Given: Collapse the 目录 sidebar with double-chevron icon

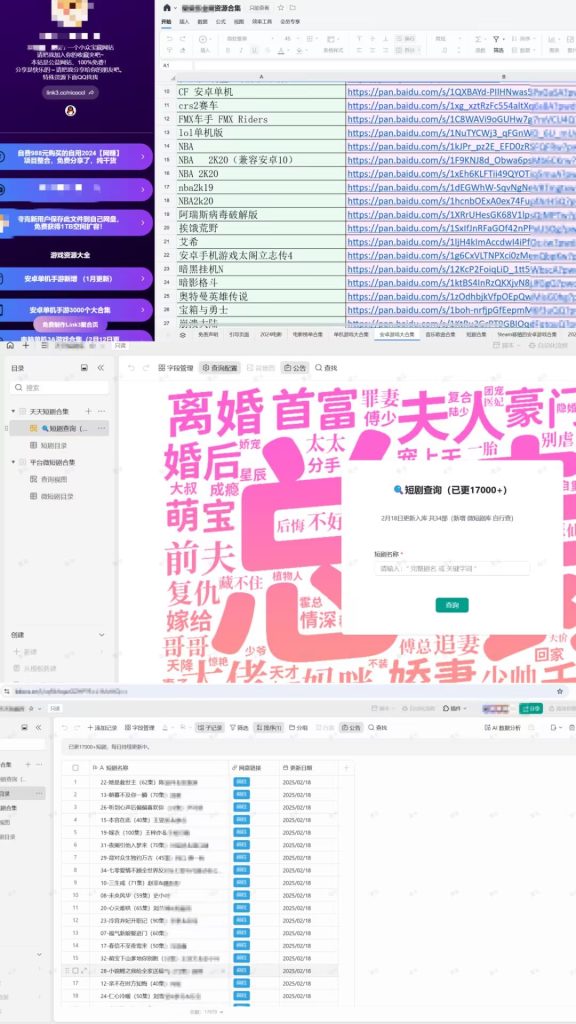Looking at the screenshot, I should click(101, 368).
